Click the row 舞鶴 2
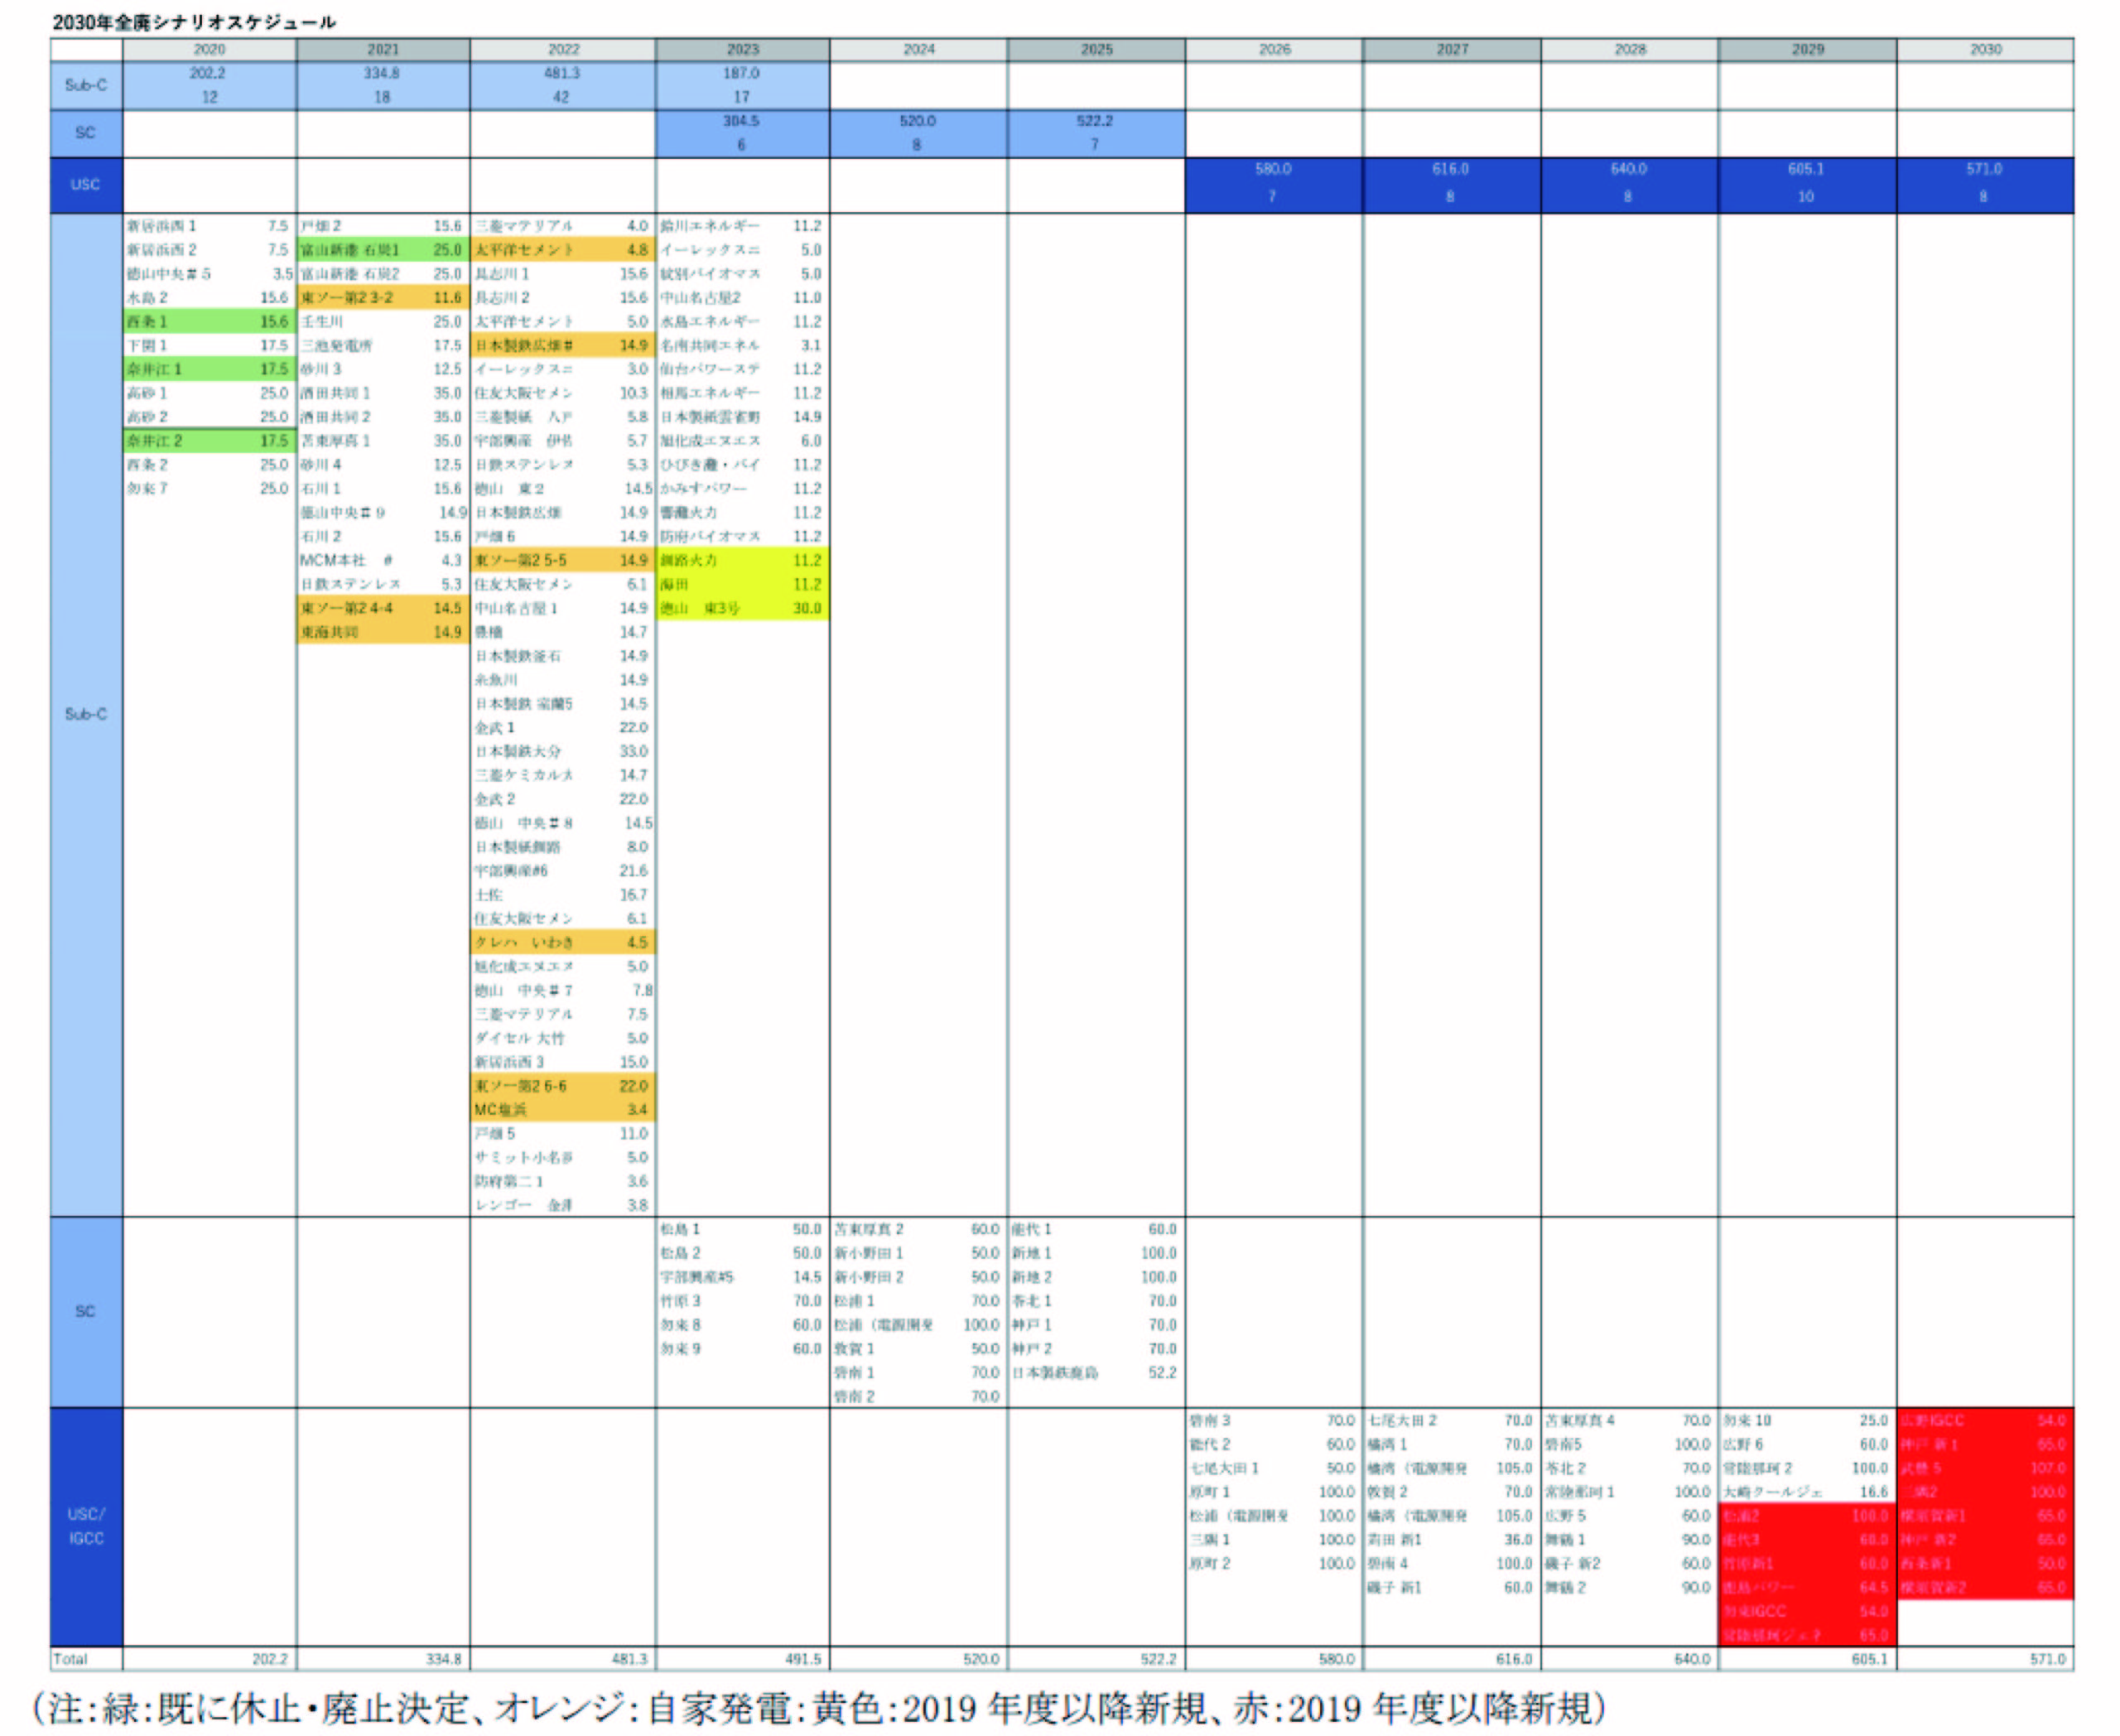This screenshot has width=2120, height=1736. point(1629,1588)
